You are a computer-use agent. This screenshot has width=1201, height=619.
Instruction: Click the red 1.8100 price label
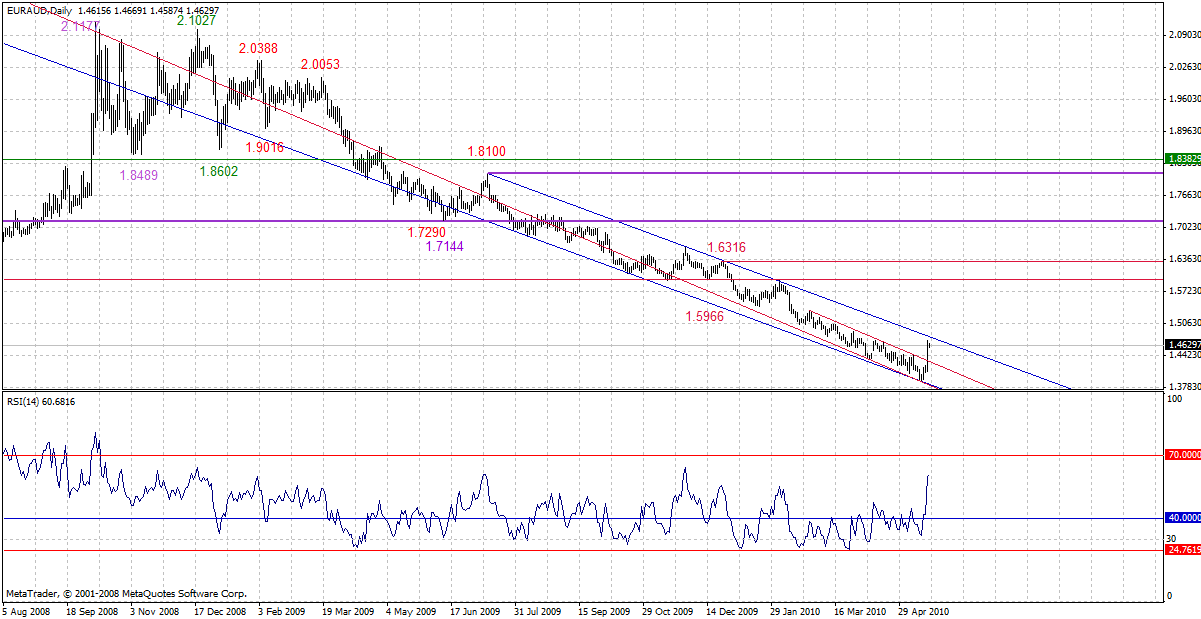(487, 151)
